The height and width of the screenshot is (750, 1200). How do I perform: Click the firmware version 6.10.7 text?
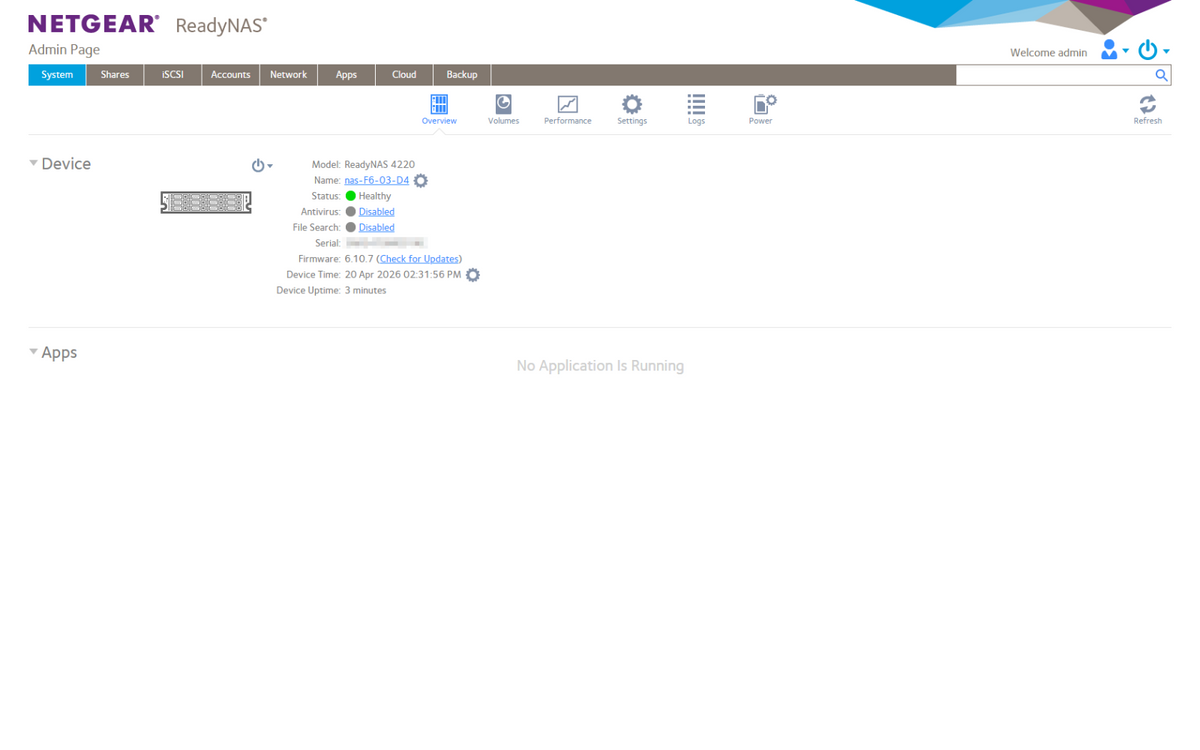[x=358, y=259]
